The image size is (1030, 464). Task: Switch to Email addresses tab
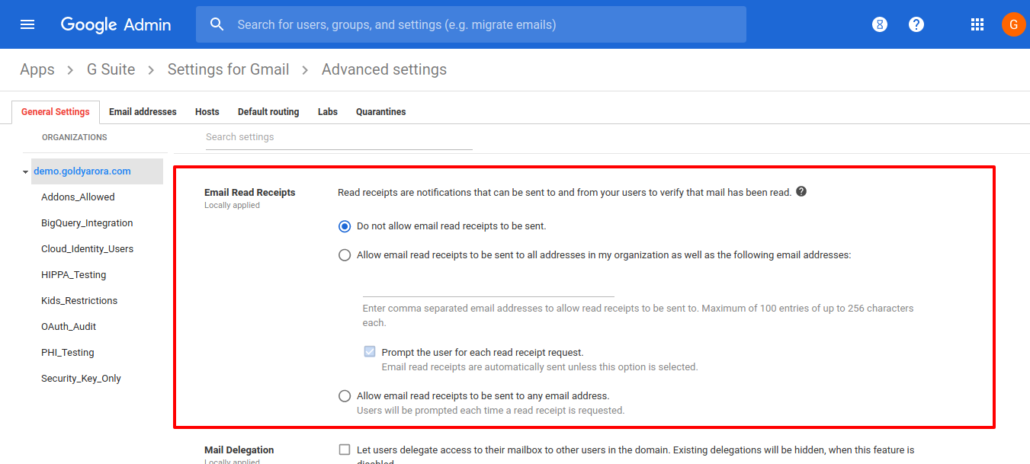point(143,112)
